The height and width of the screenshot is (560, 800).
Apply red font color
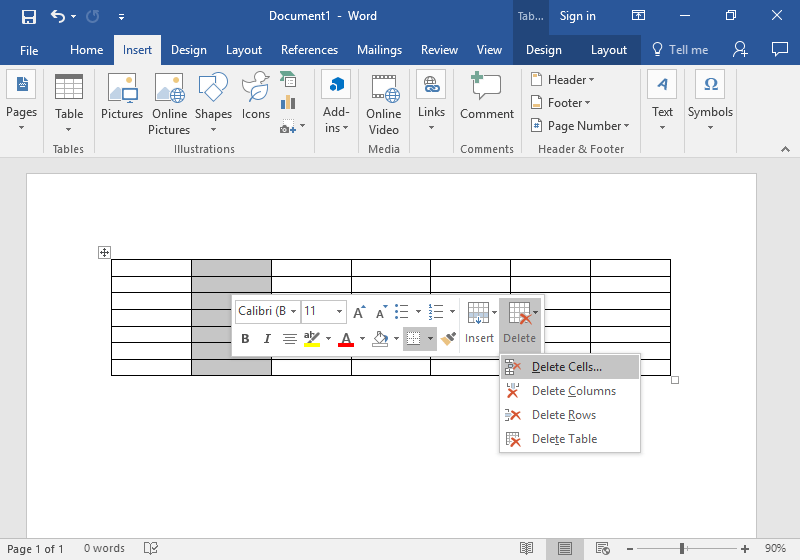346,339
